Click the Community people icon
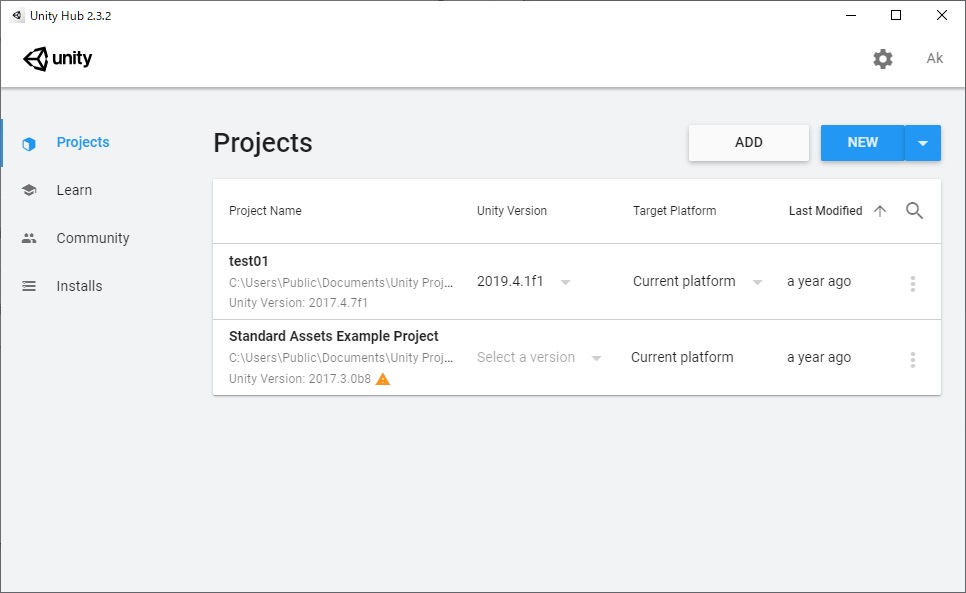Screen dimensions: 966x593 coord(29,238)
